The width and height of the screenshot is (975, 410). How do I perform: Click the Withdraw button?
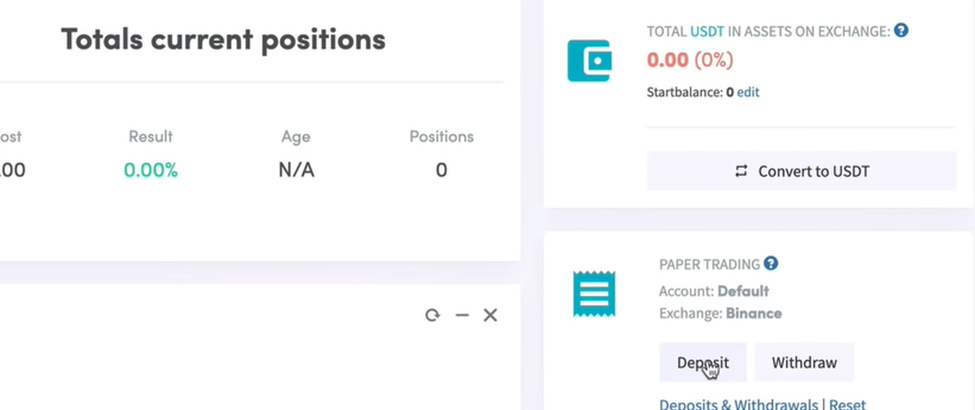click(x=804, y=362)
